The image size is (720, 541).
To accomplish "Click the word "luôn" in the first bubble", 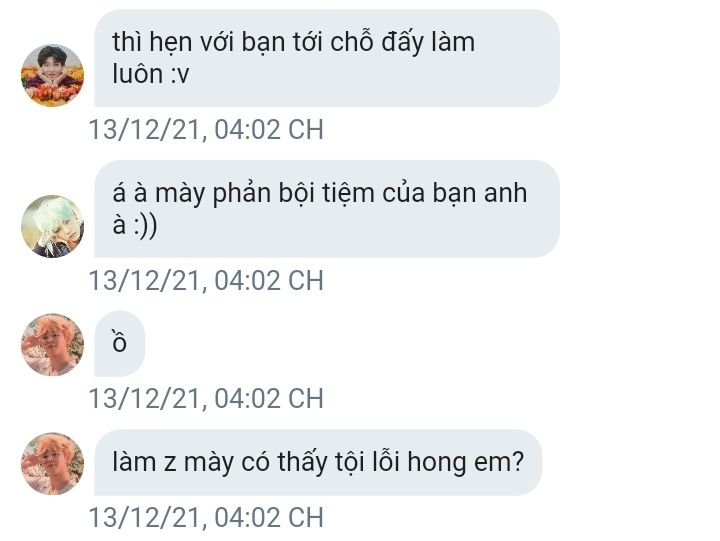I will click(x=138, y=74).
